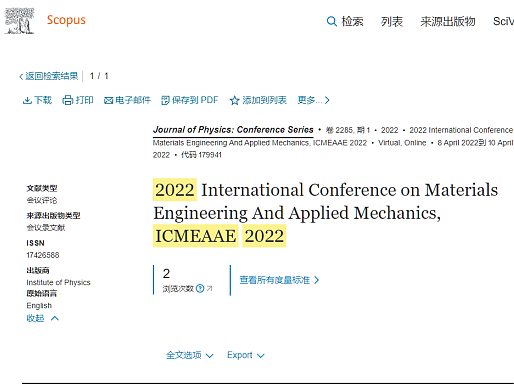
Task: Select publisher text Institute of Physics
Action: point(58,282)
